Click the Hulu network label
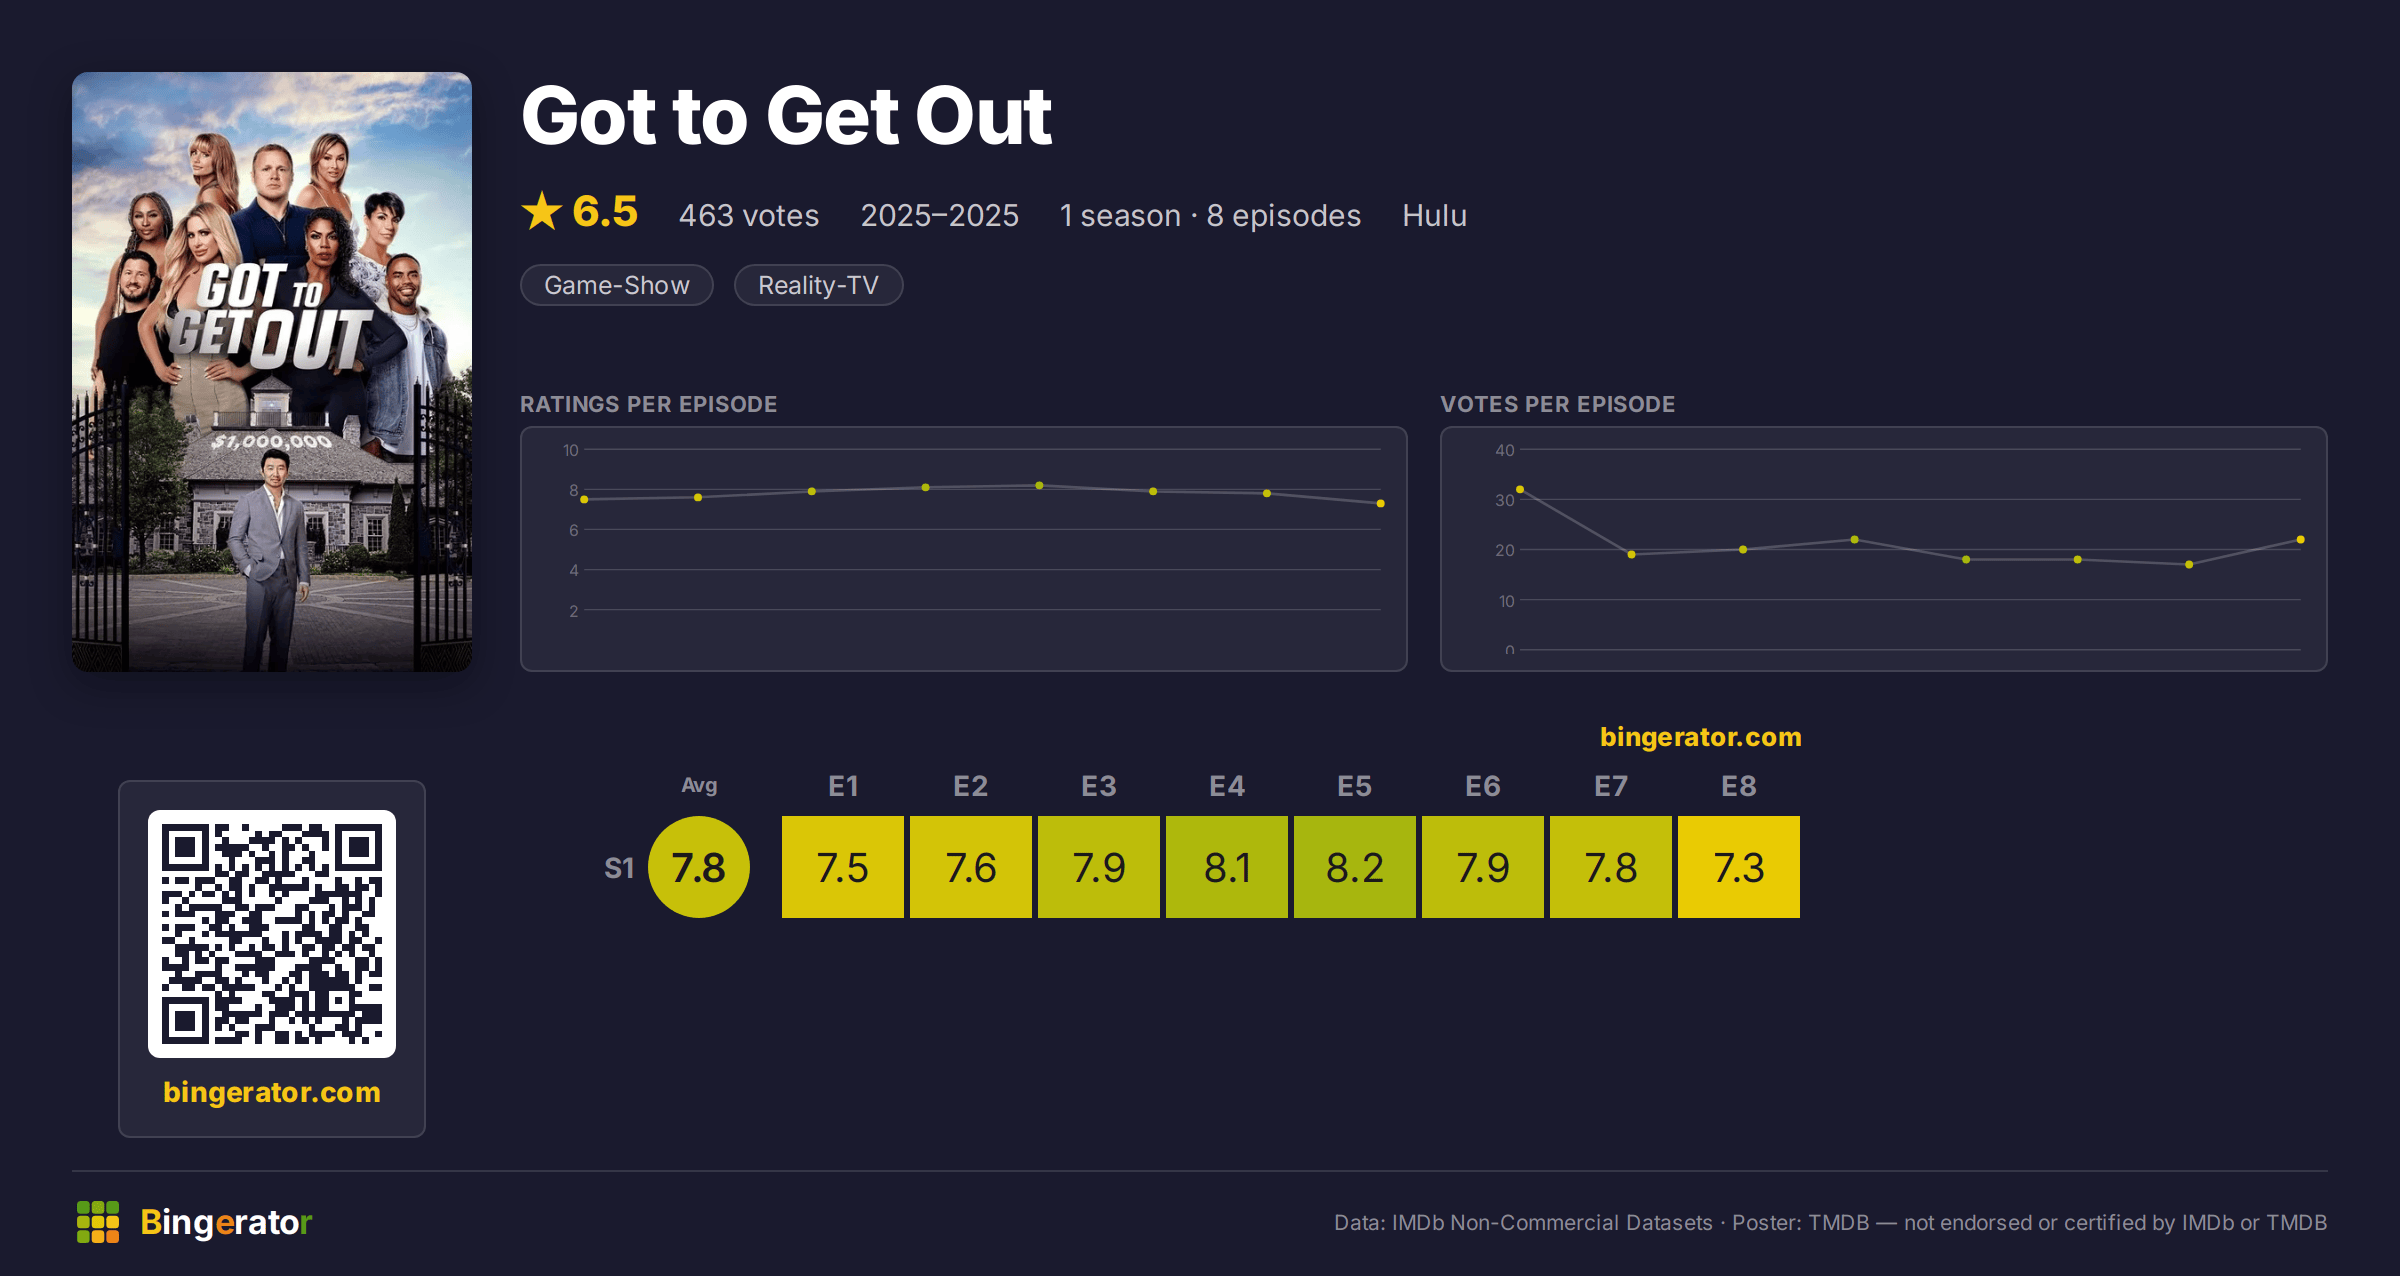Viewport: 2400px width, 1276px height. point(1434,215)
